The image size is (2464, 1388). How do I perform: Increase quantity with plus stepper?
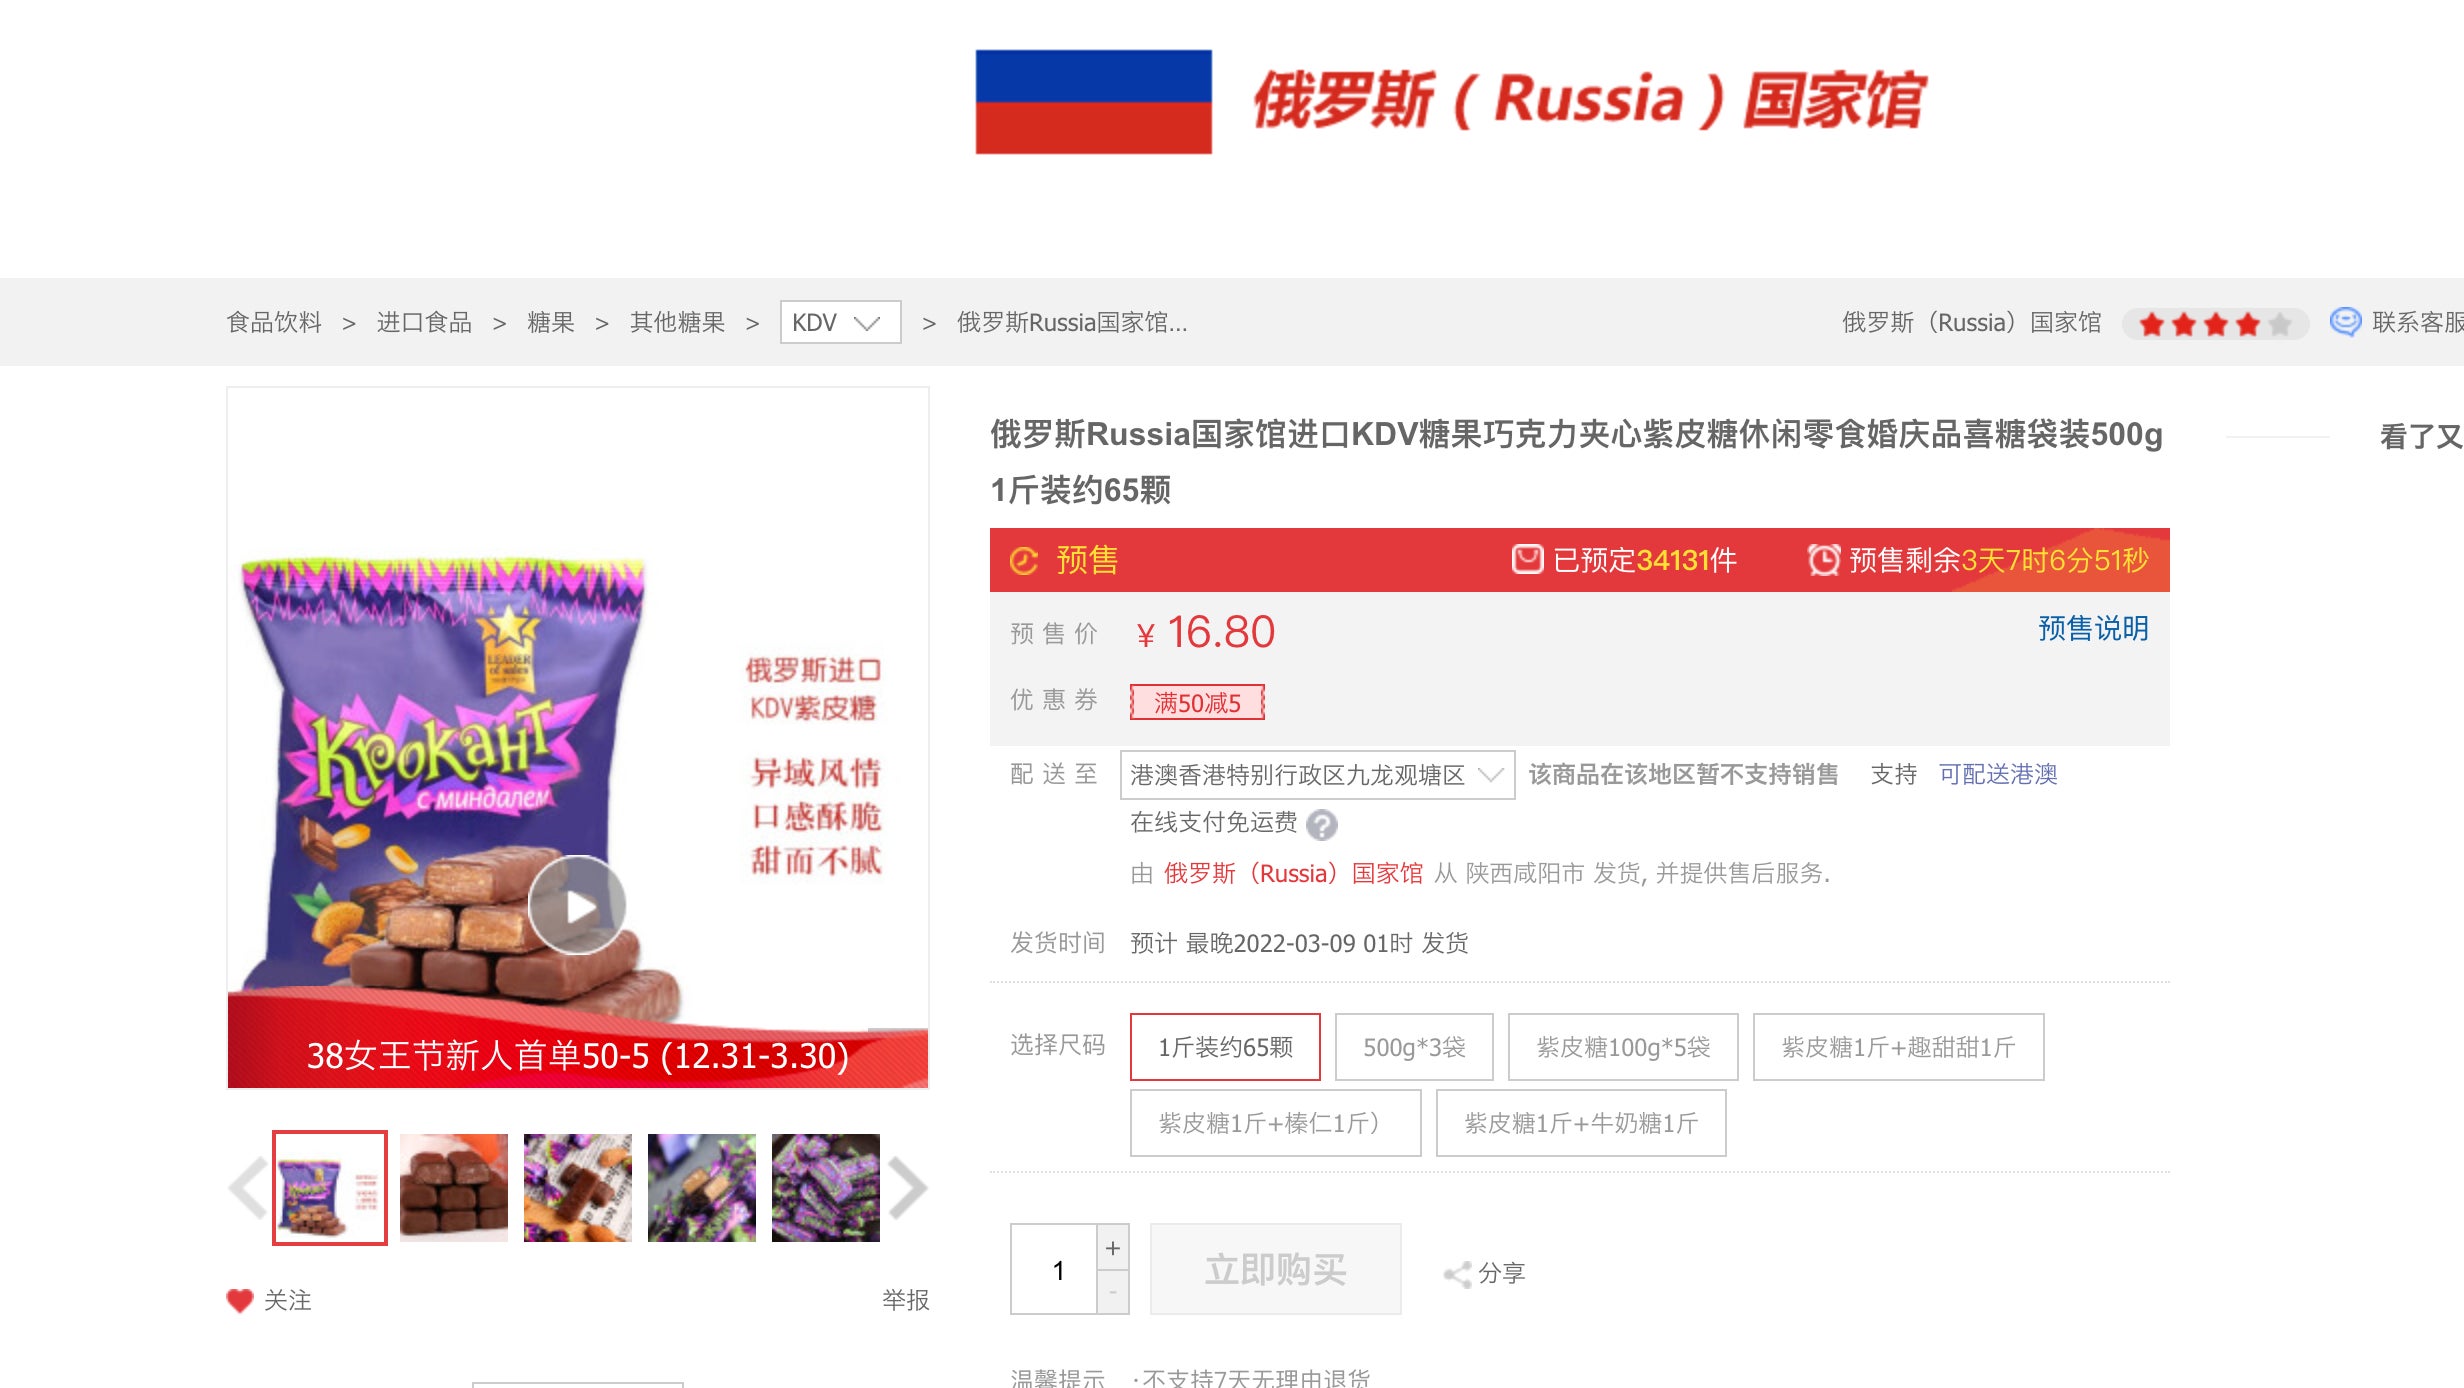point(1113,1247)
